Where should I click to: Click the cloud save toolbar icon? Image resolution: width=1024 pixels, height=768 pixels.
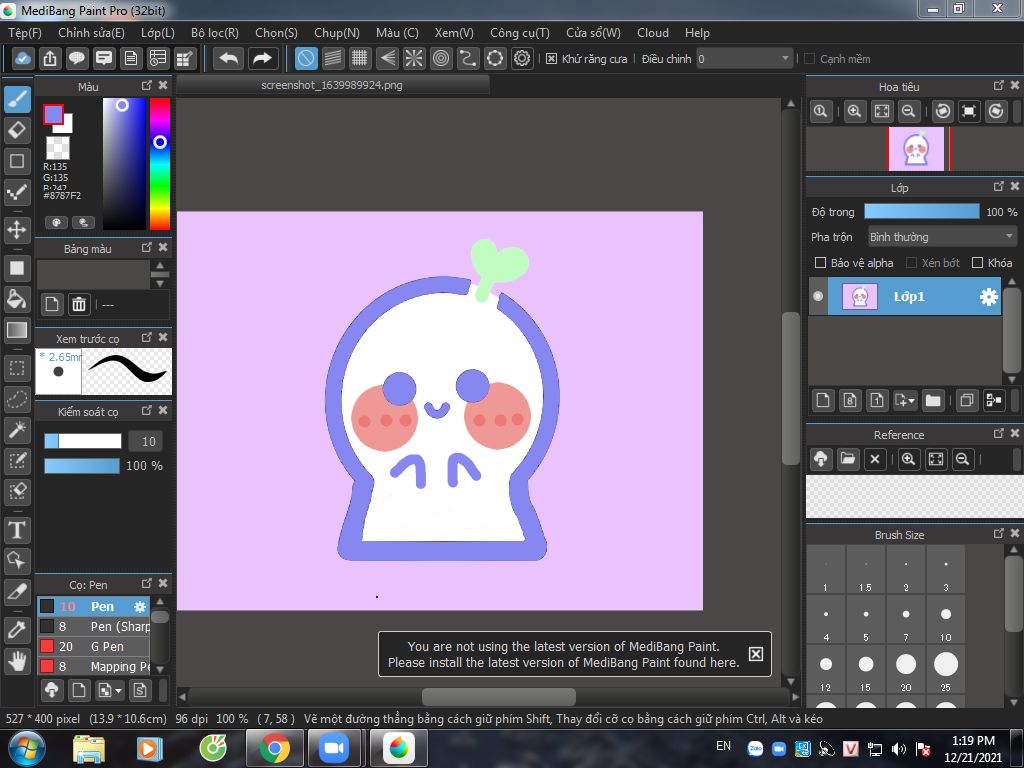coord(22,59)
